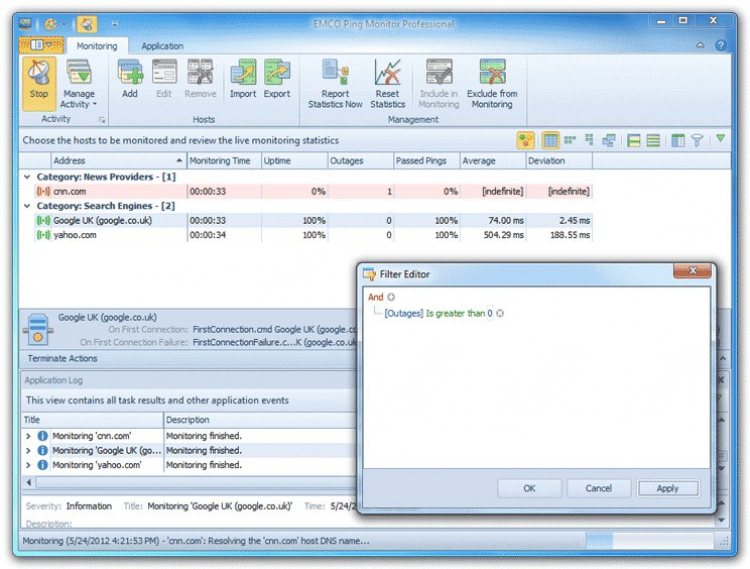Click the And operator in Filter Editor
The height and width of the screenshot is (569, 750).
pos(375,297)
